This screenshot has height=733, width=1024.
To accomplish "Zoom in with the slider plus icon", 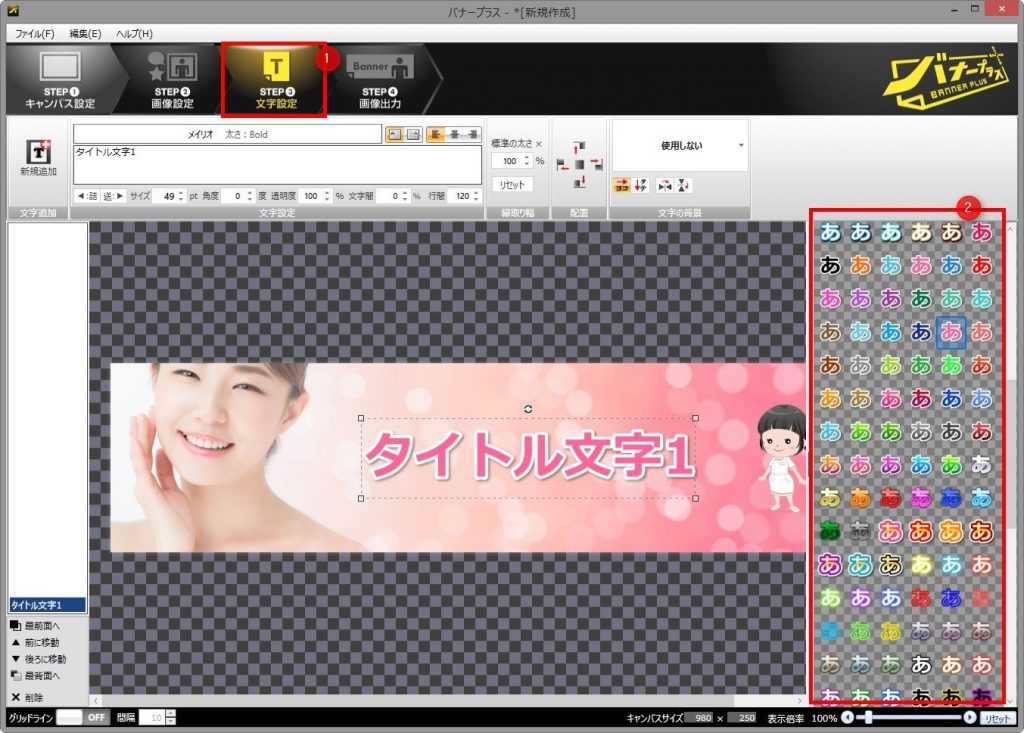I will tap(970, 717).
